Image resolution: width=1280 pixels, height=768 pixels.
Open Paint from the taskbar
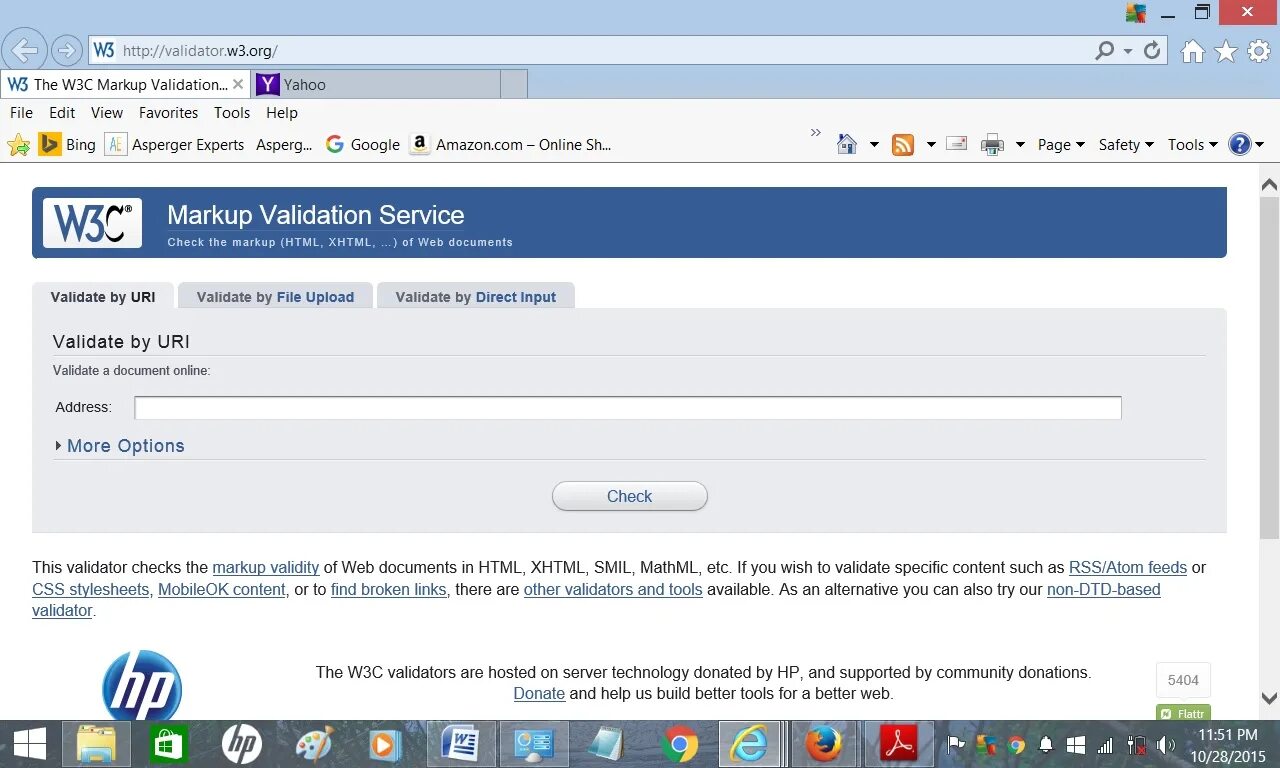click(314, 744)
